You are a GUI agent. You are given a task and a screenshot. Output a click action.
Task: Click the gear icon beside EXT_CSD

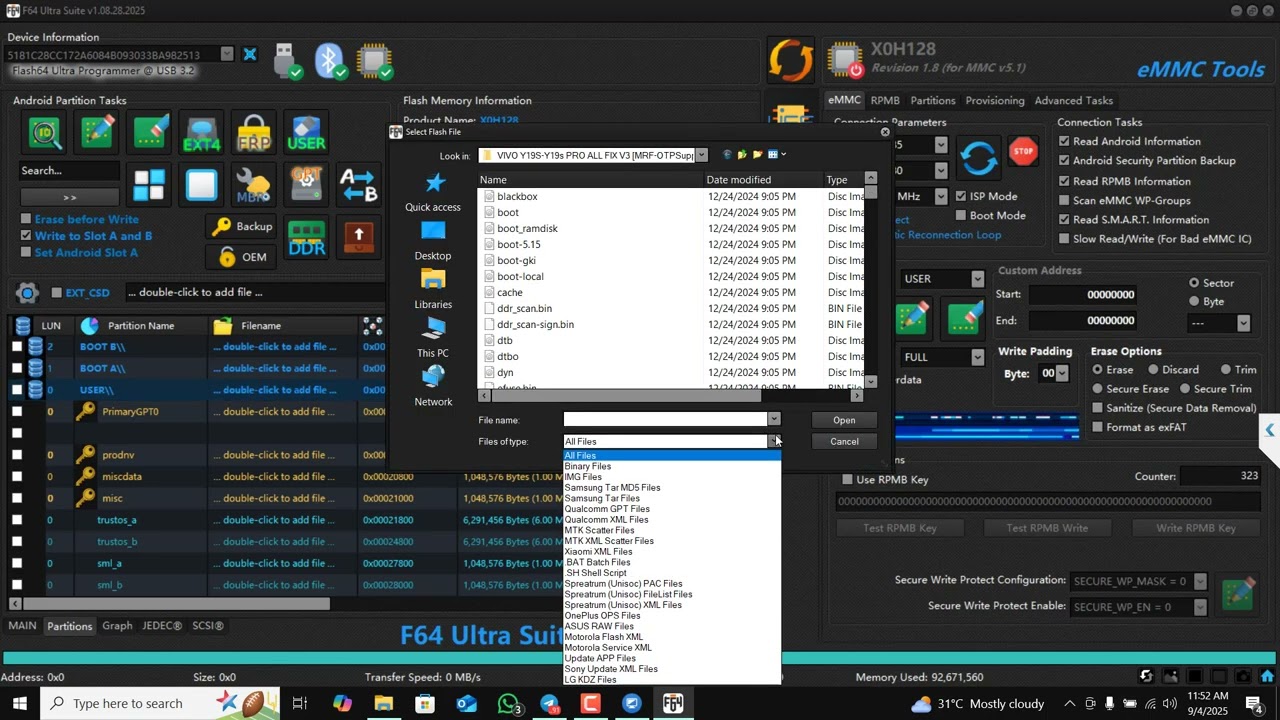27,292
